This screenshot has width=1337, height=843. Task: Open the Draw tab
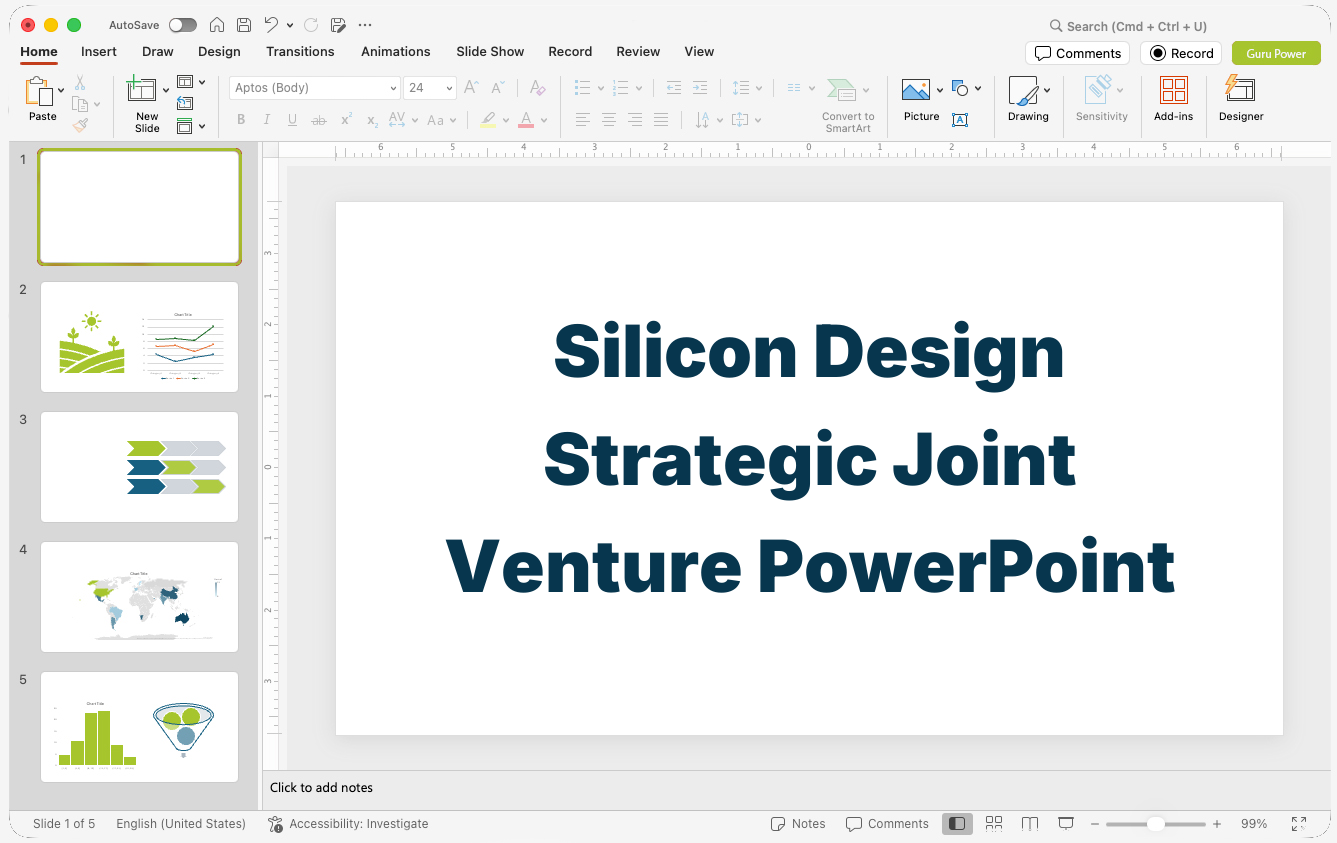[158, 52]
